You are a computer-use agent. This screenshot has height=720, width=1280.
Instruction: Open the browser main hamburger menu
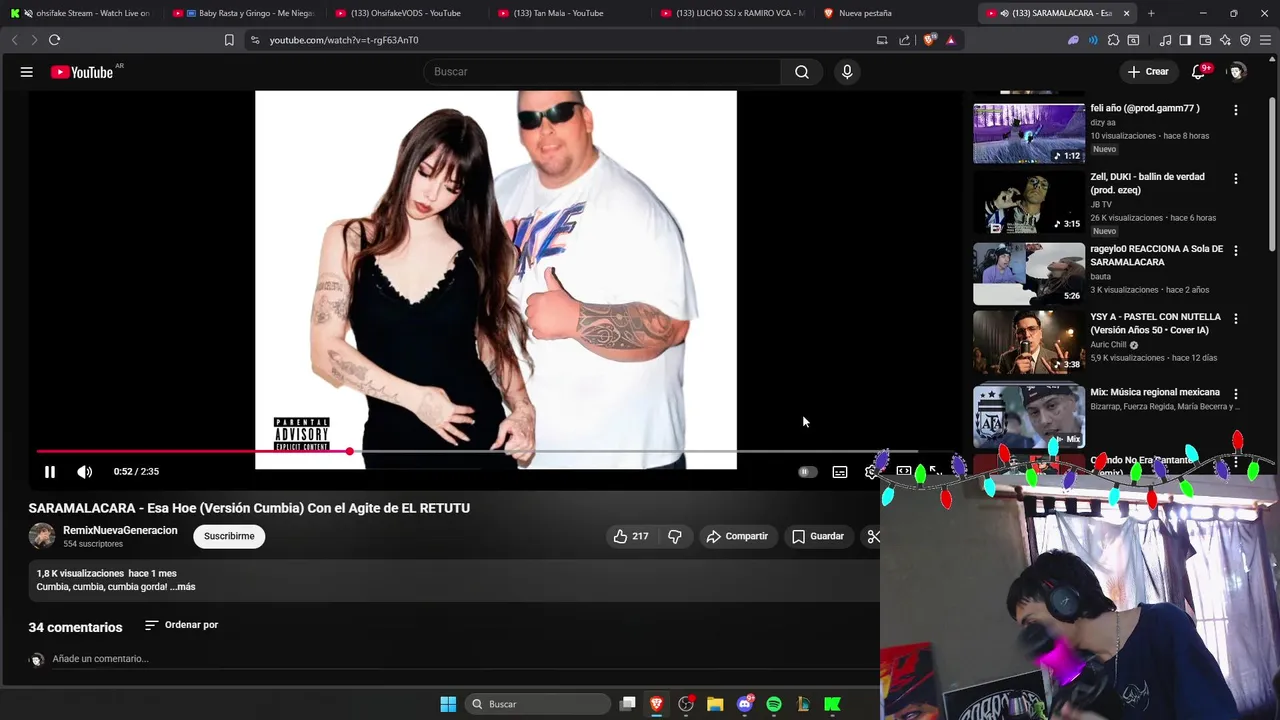[1265, 40]
